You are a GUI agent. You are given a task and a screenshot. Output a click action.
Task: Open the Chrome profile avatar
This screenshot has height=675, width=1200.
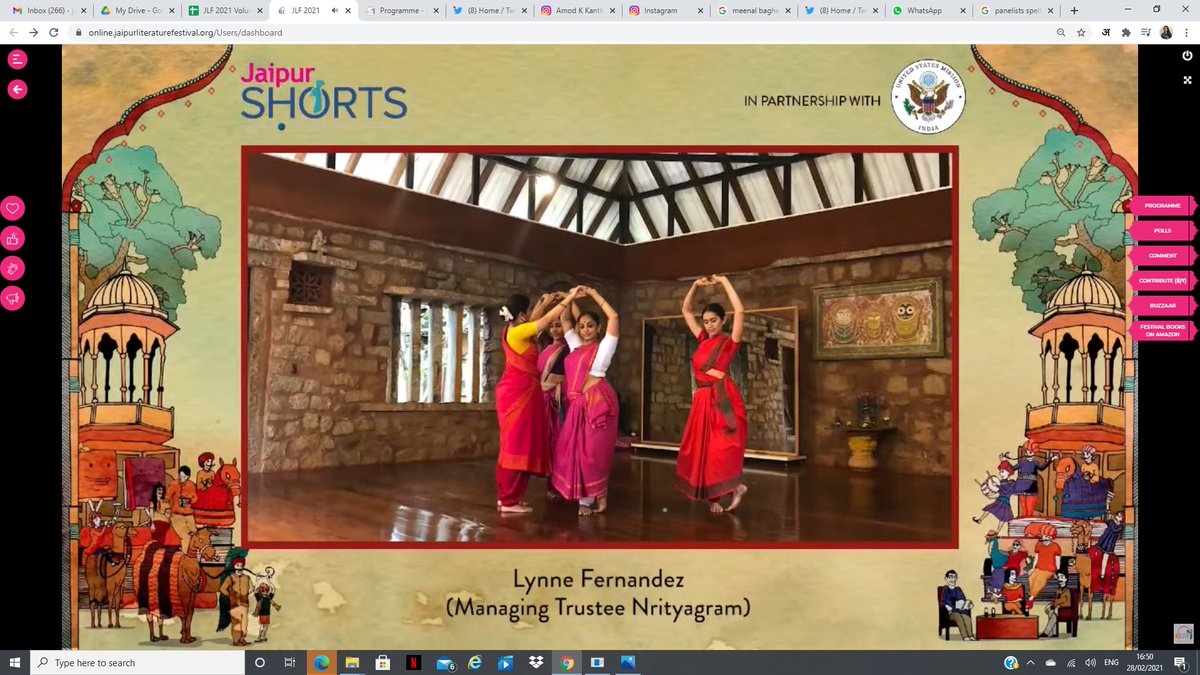(1166, 32)
